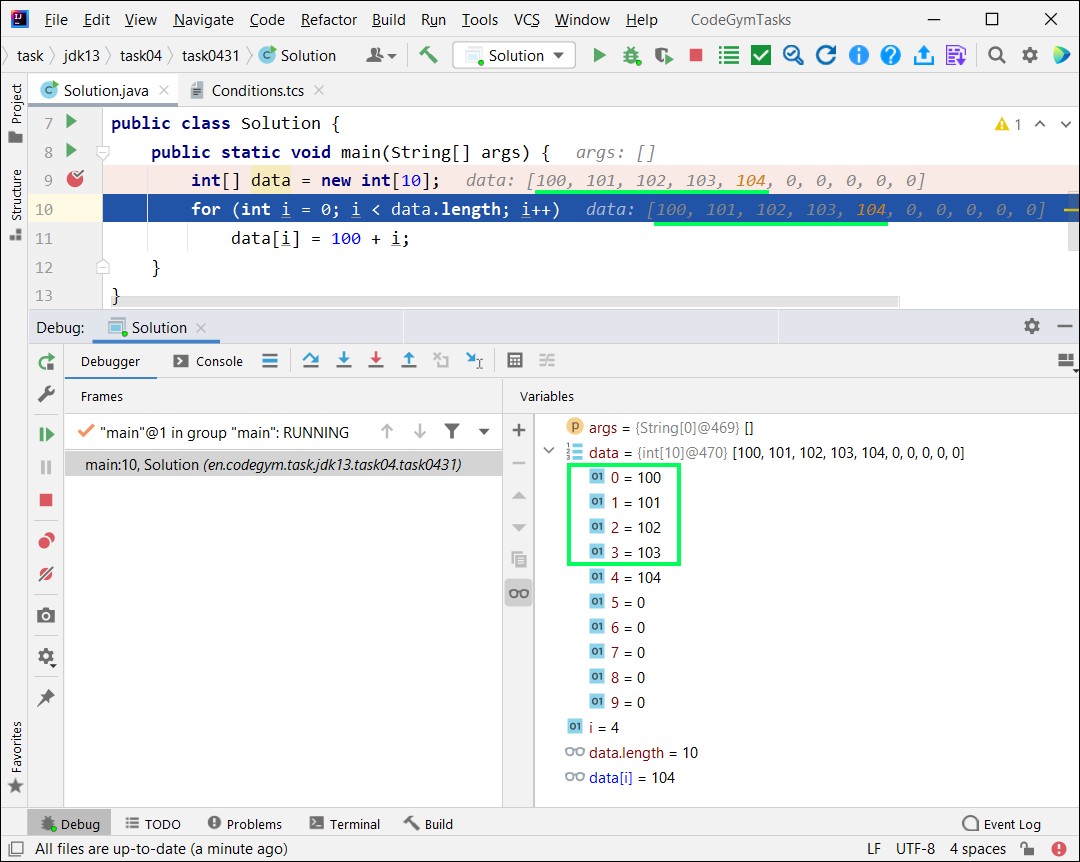Click Step Over in debugger toolbar
The height and width of the screenshot is (862, 1080).
(x=311, y=360)
